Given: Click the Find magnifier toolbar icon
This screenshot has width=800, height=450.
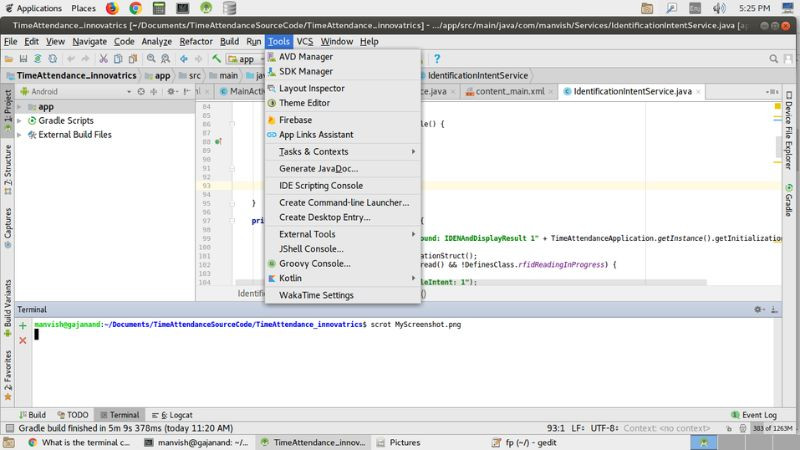Looking at the screenshot, I should point(151,59).
